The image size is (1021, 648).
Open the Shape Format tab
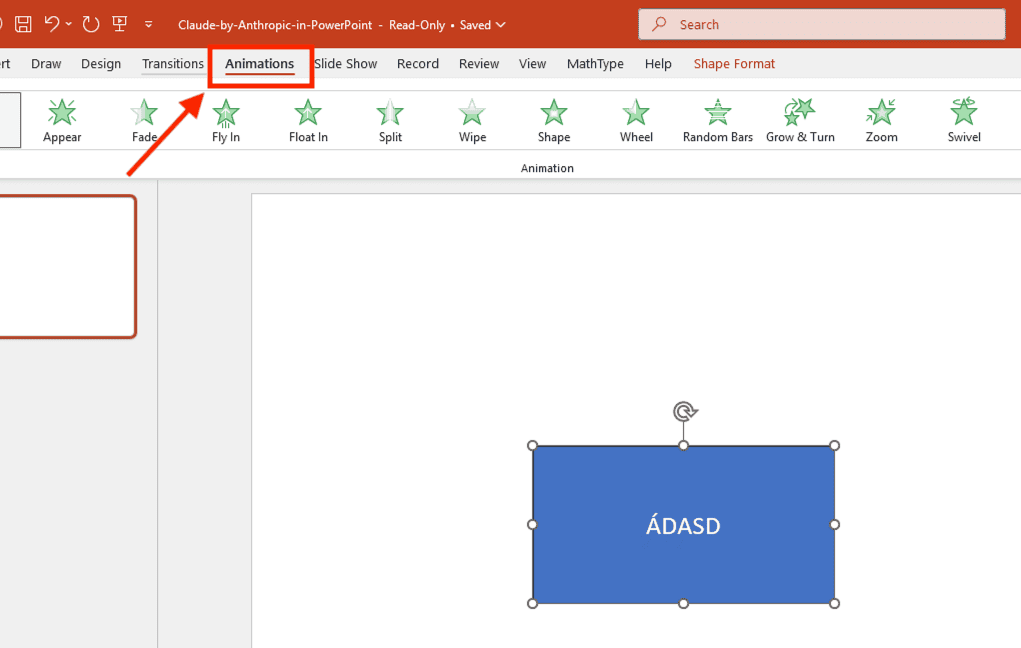tap(734, 63)
